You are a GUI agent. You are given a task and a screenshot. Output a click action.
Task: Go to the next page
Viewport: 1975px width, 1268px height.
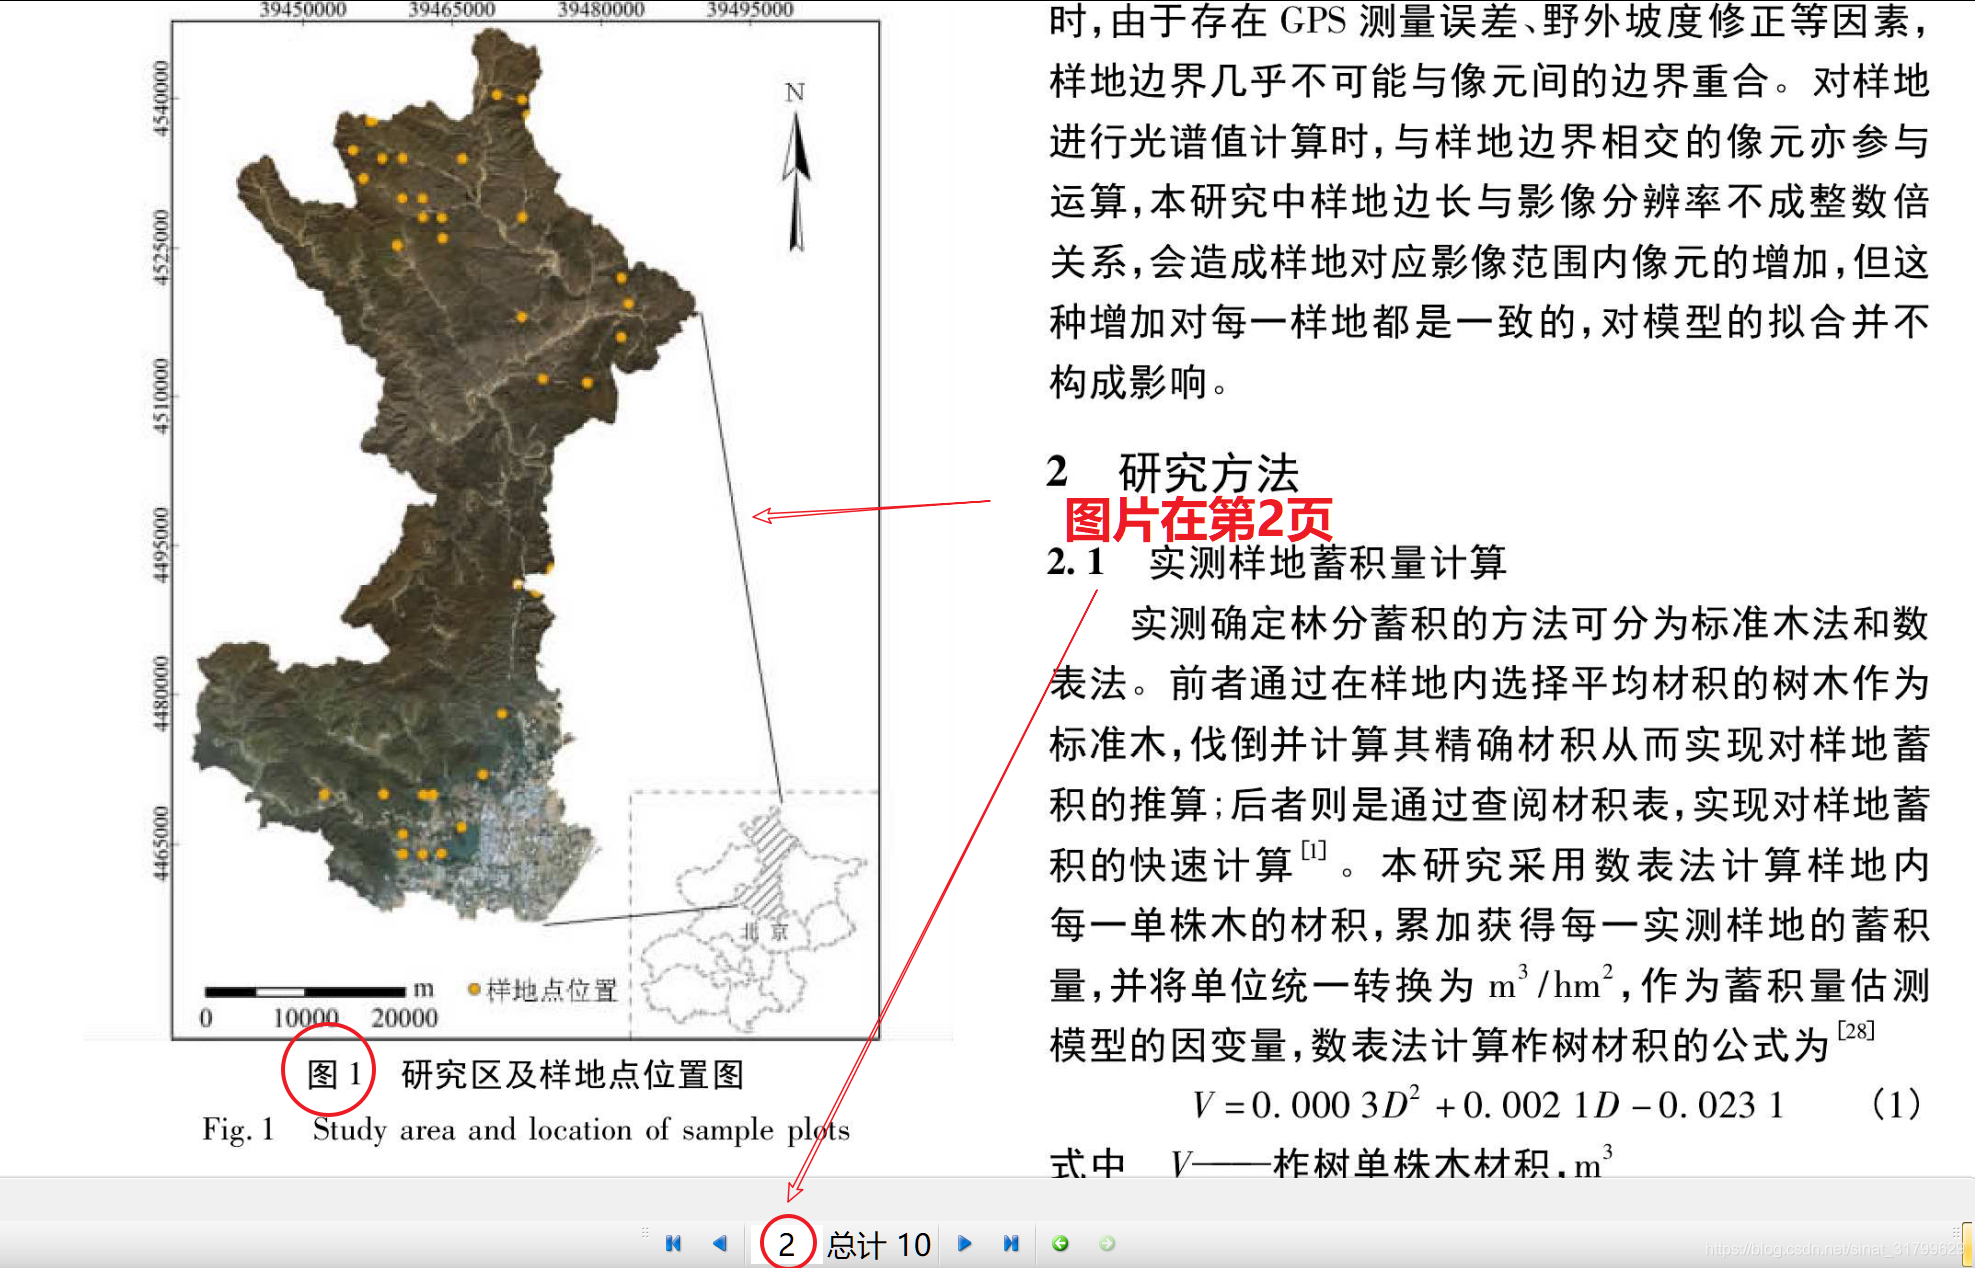coord(964,1243)
